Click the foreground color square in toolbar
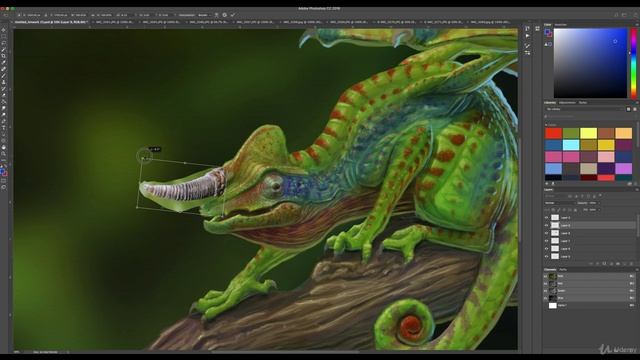The width and height of the screenshot is (640, 360). [2, 171]
